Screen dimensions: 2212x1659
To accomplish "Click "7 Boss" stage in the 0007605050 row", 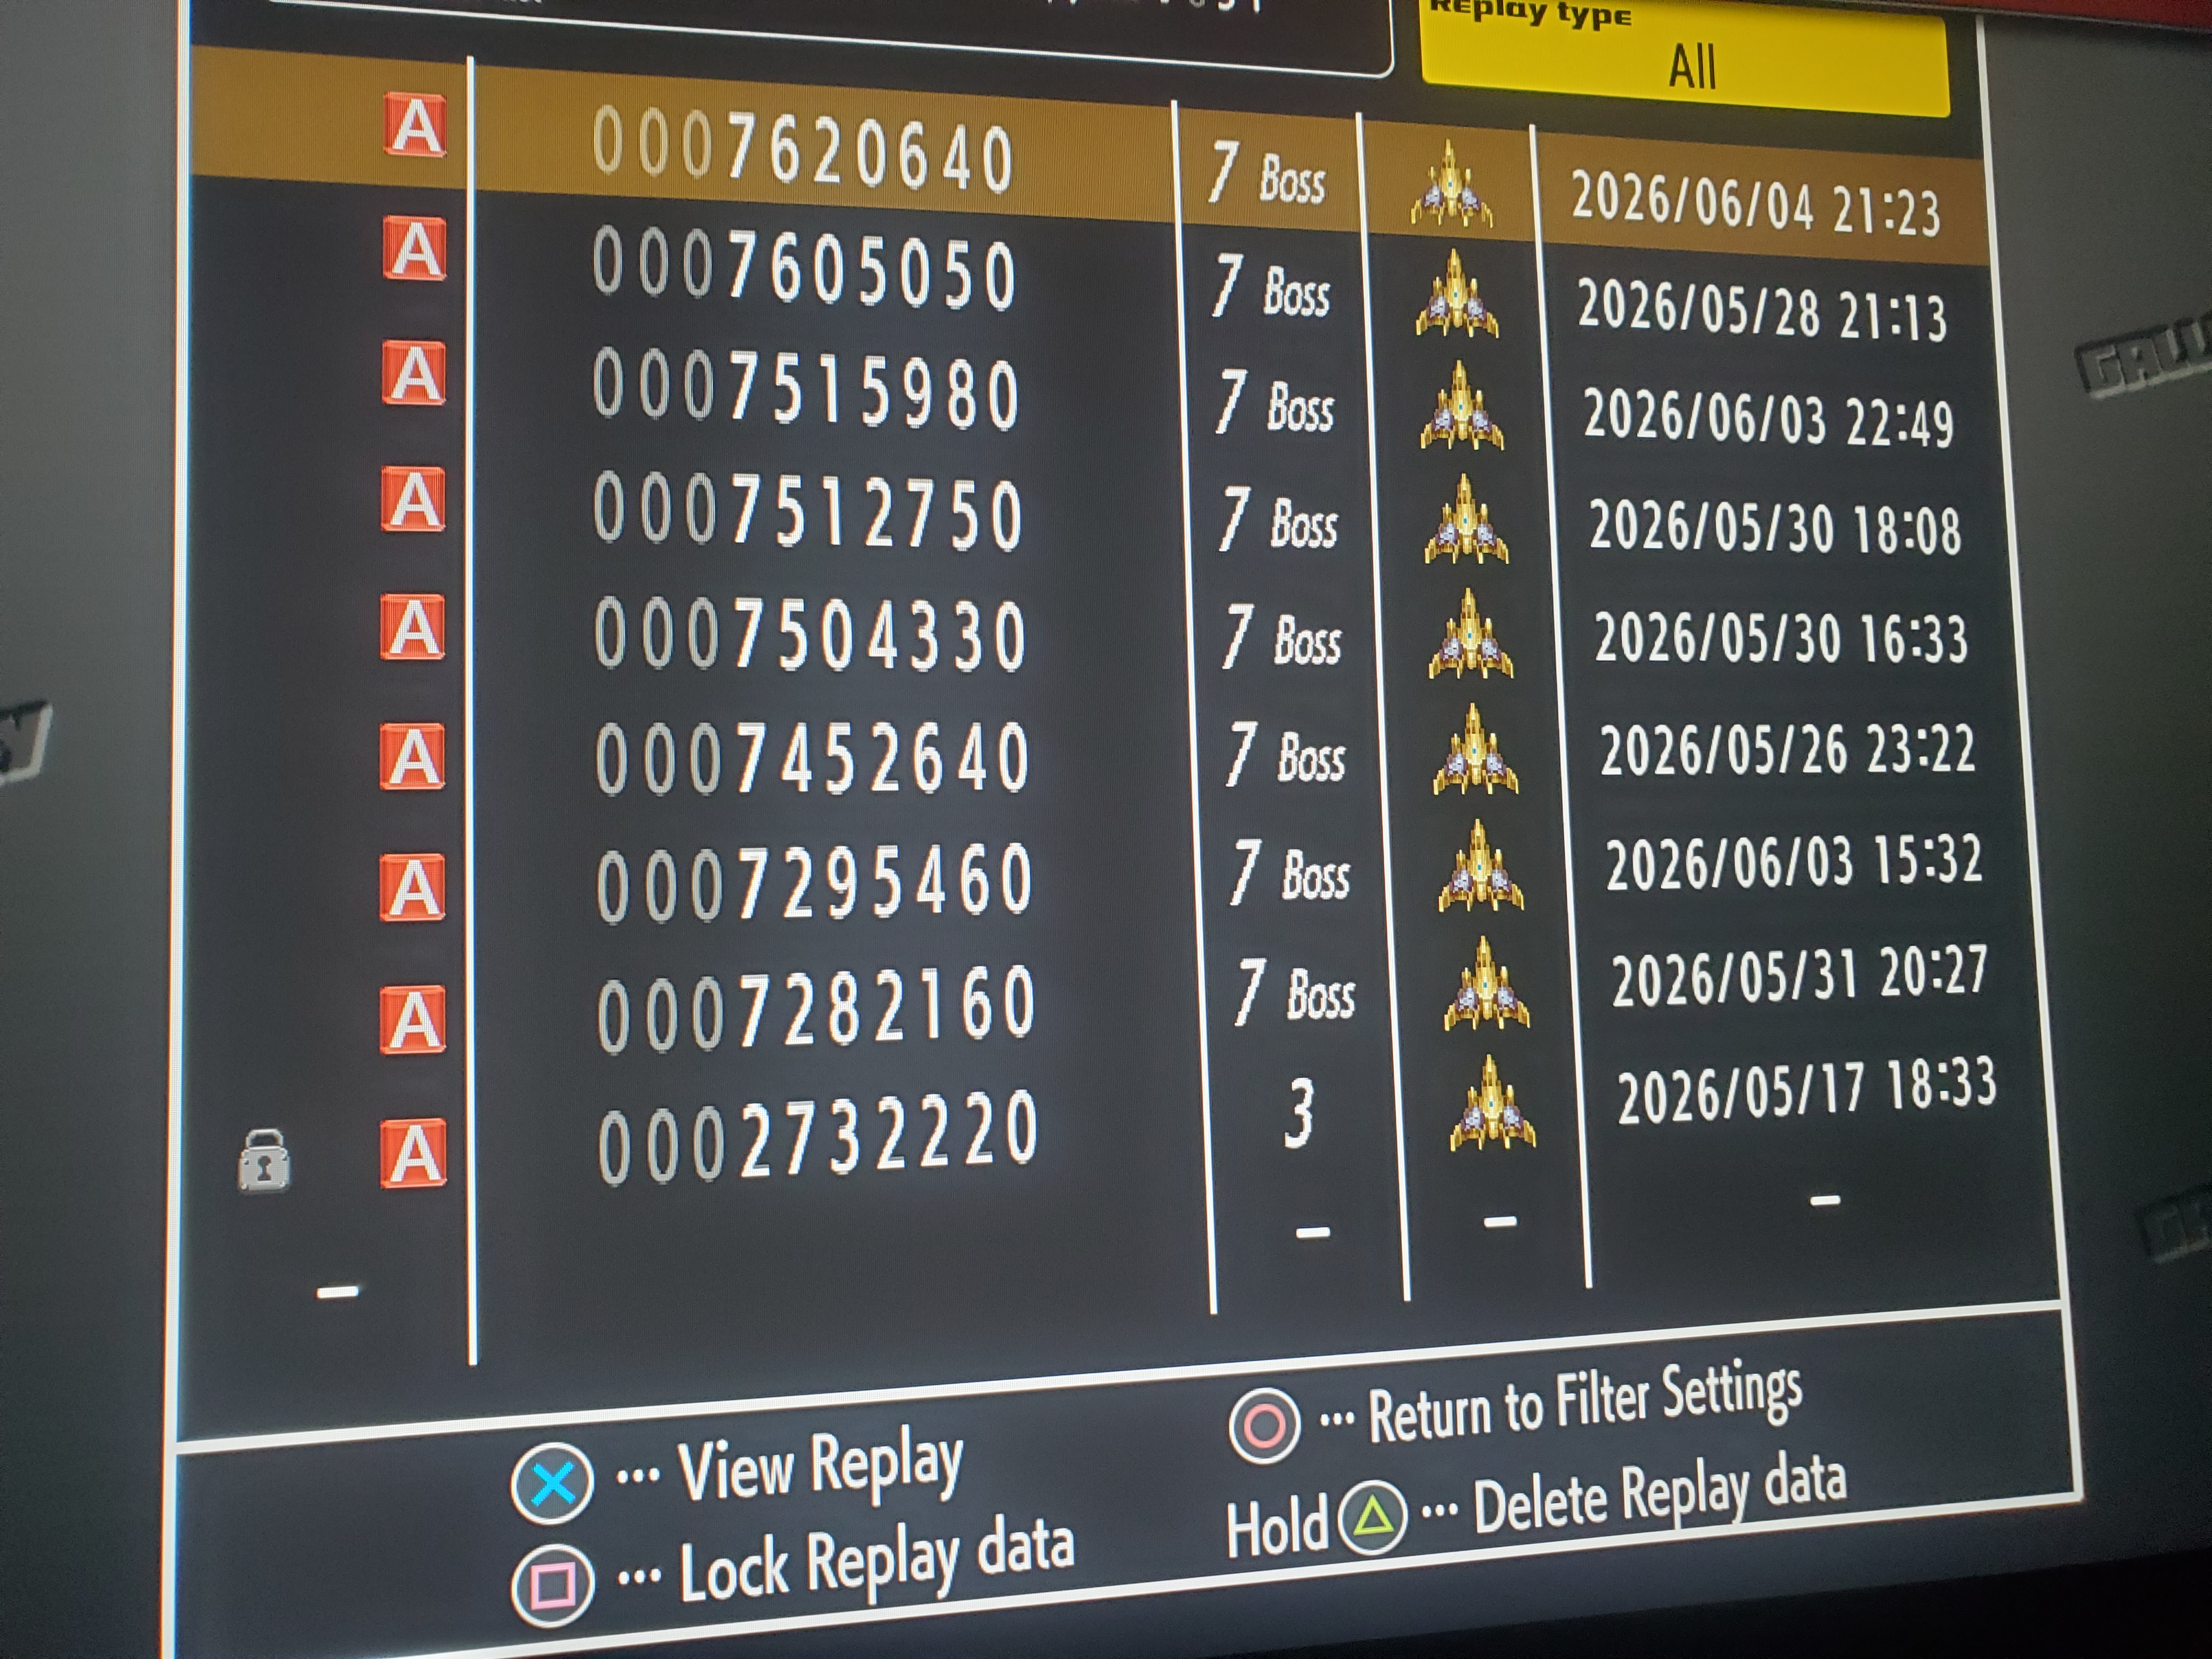I will click(x=1271, y=287).
